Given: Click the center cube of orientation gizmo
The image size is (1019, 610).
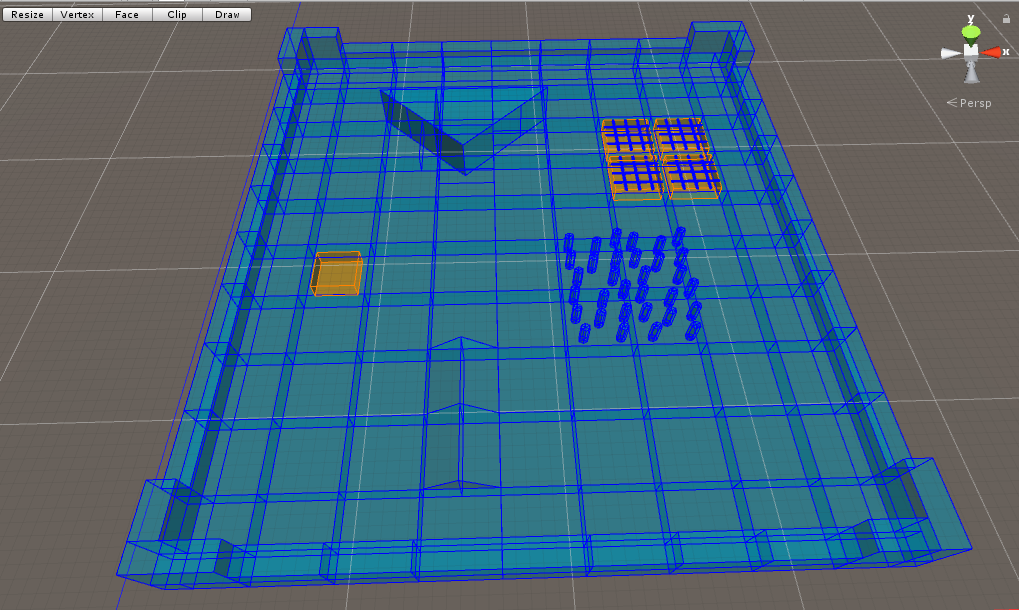Looking at the screenshot, I should click(x=970, y=52).
